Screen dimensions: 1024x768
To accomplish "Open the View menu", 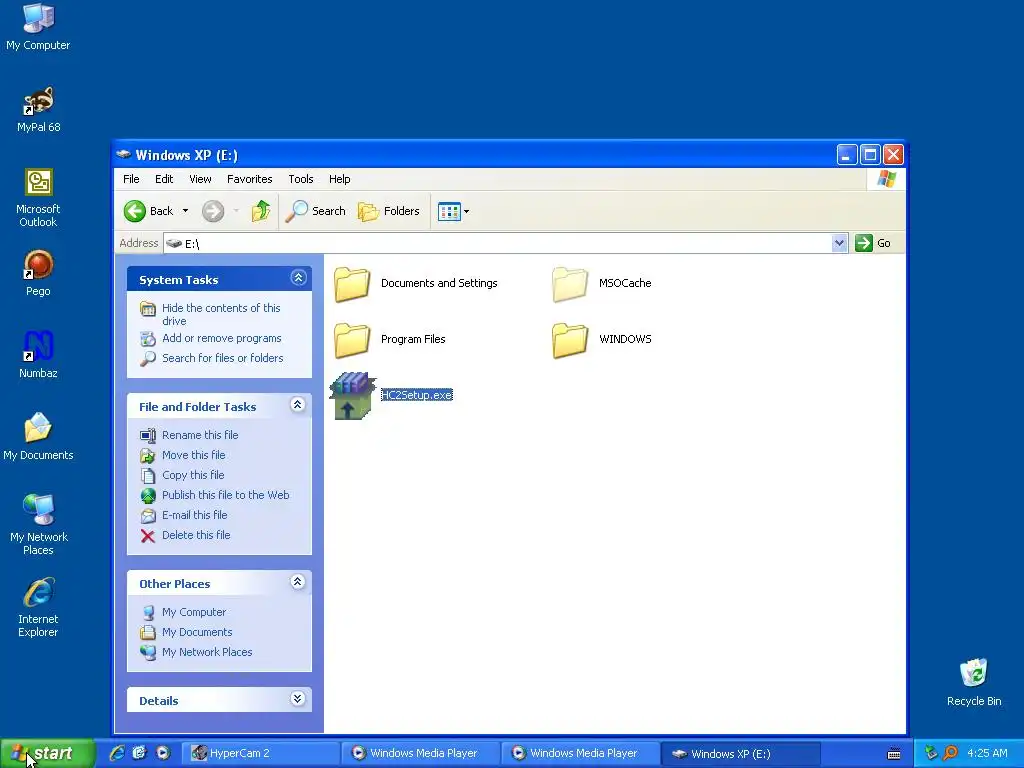I will (200, 179).
